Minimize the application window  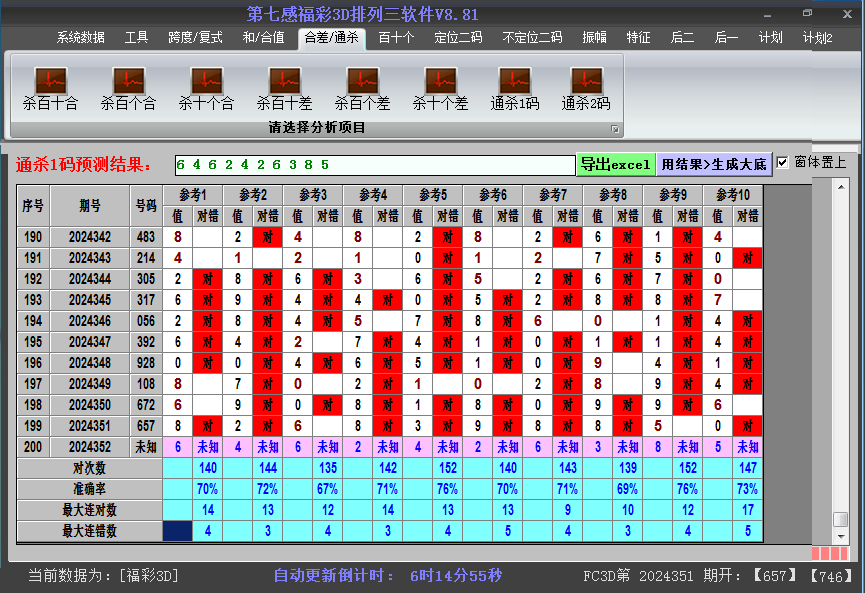point(767,15)
